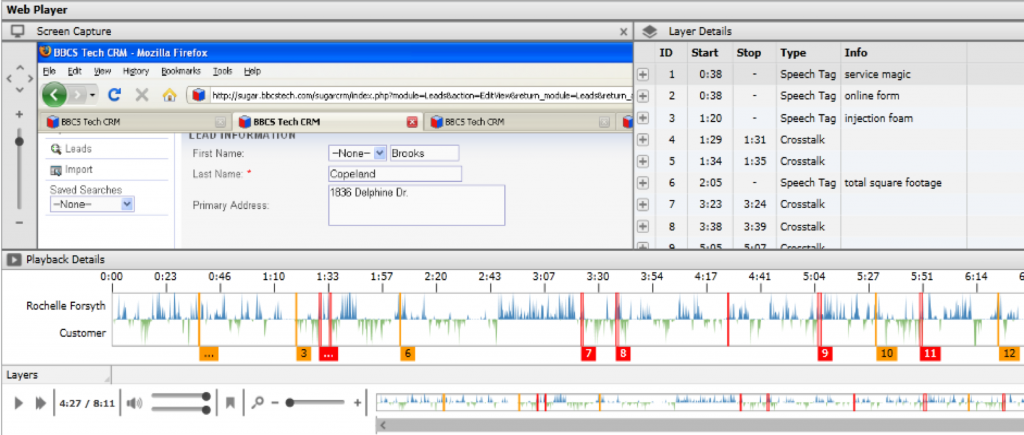This screenshot has height=435, width=1024.
Task: Expand layer row 7 Crosstalk at 3:23
Action: click(643, 204)
